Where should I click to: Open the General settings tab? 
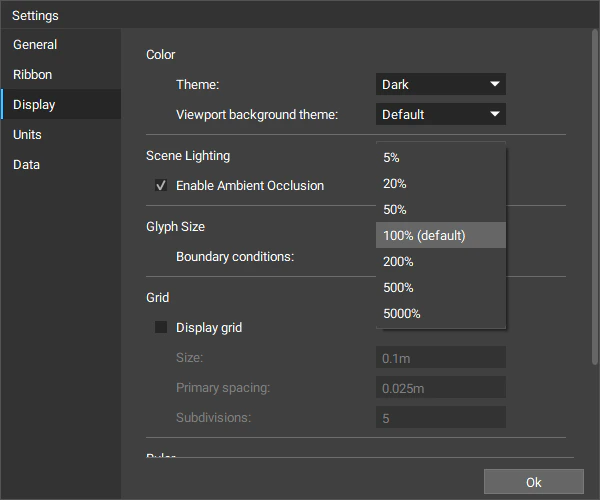point(61,44)
